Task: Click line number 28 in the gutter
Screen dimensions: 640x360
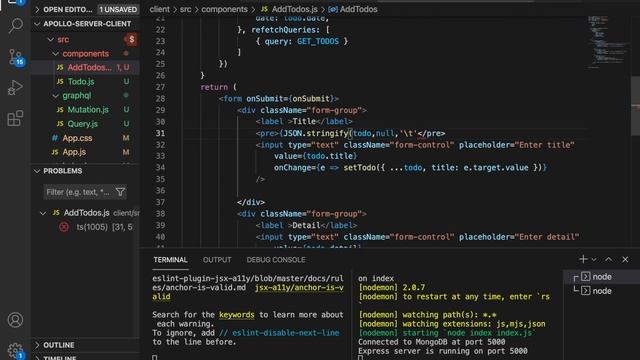Action: click(160, 99)
